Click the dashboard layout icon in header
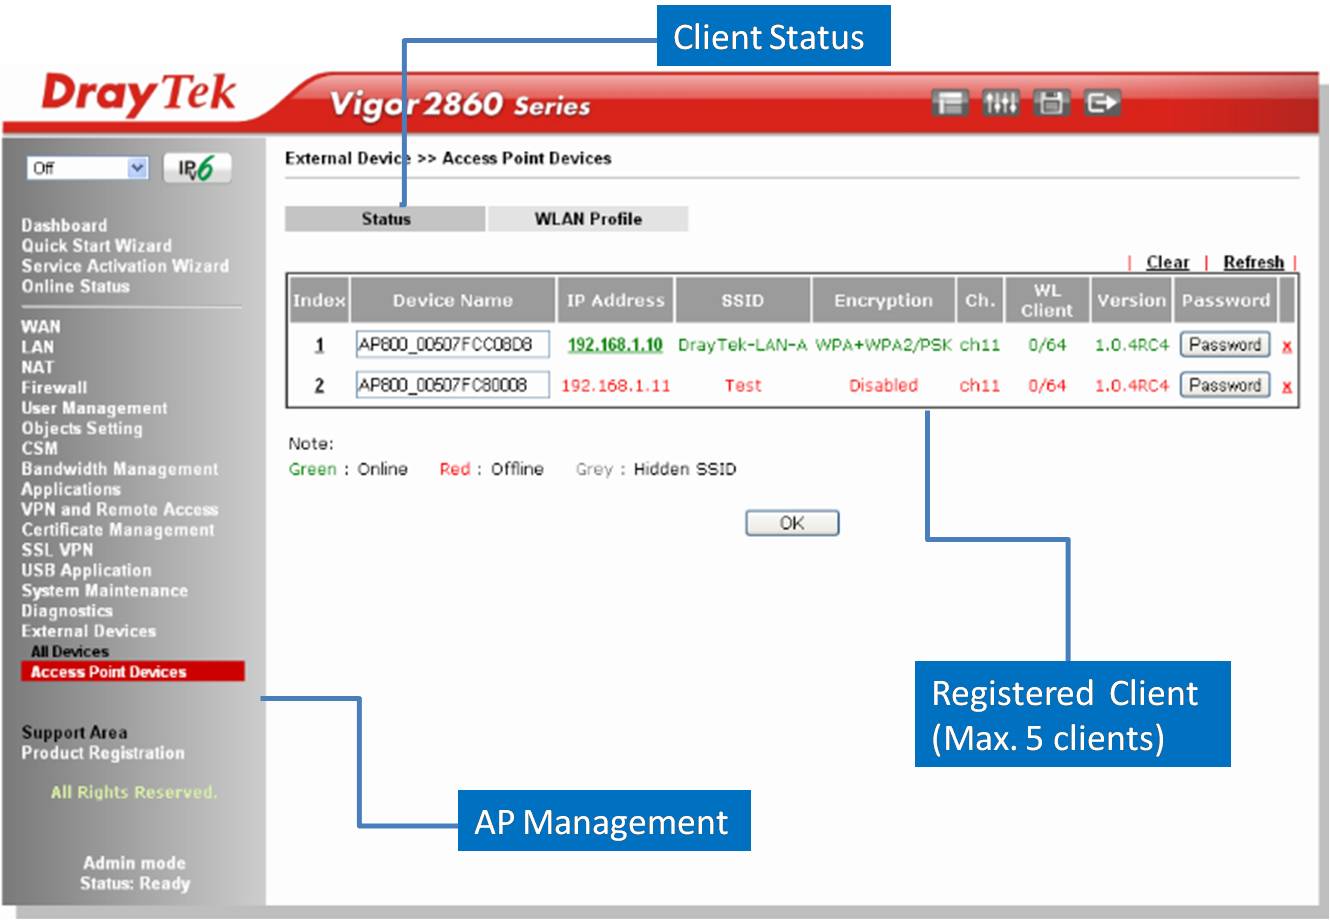 (950, 103)
